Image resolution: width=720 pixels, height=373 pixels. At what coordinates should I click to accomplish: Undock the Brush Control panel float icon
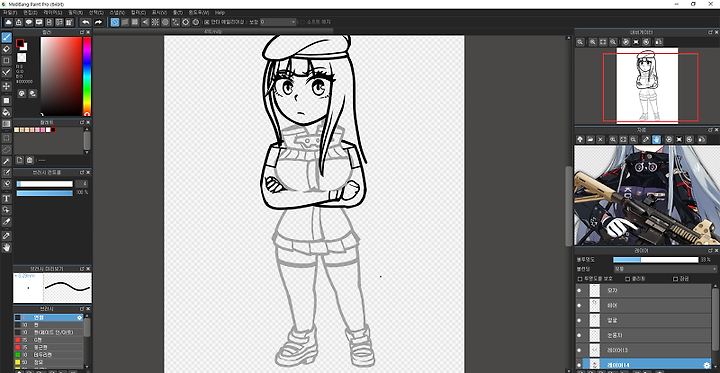point(82,172)
